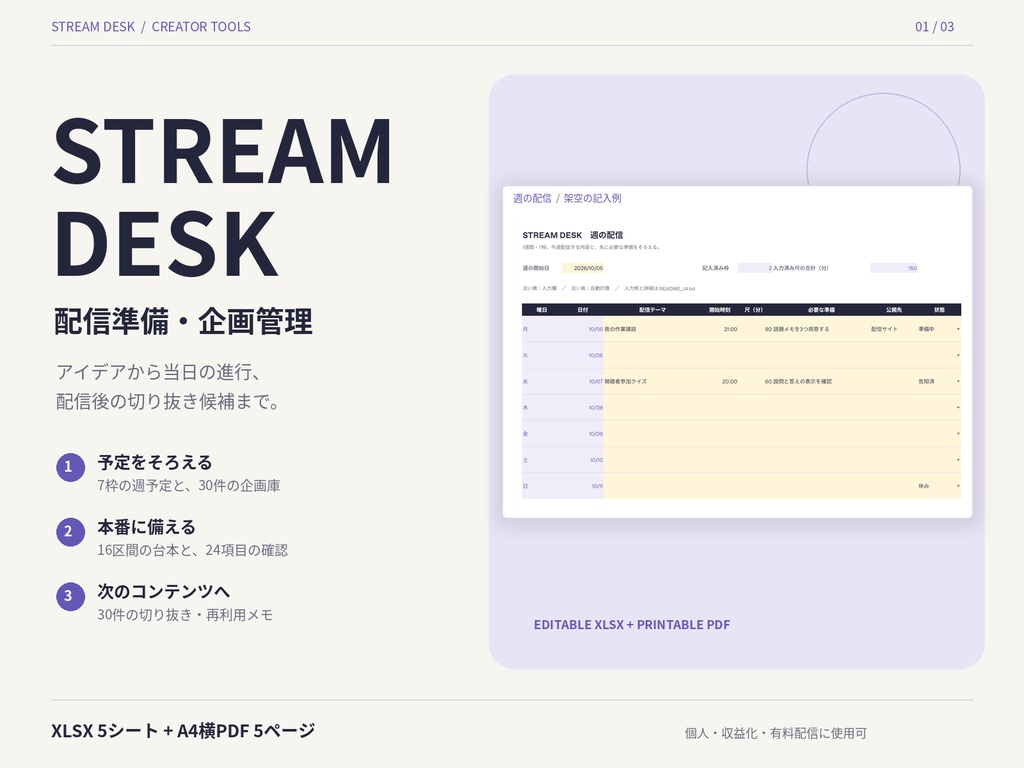Click XLSX 5シート + A4横PDF 5ページ footer text
Viewport: 1024px width, 768px height.
click(x=183, y=730)
